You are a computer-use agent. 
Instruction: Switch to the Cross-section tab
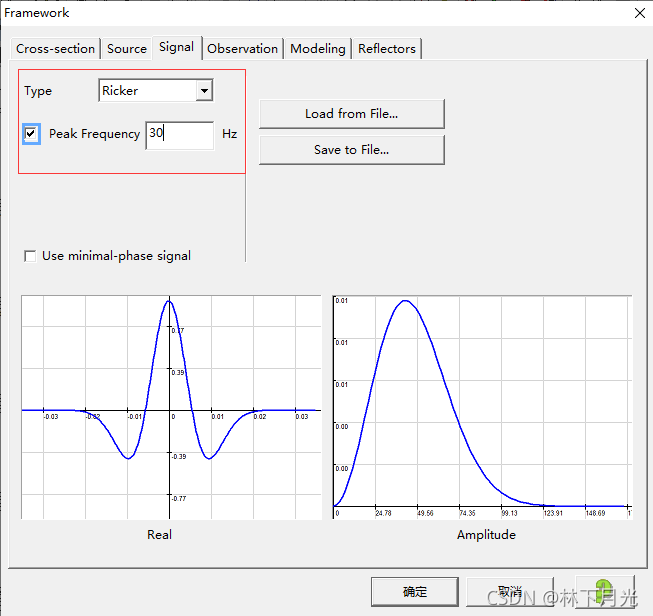[55, 49]
